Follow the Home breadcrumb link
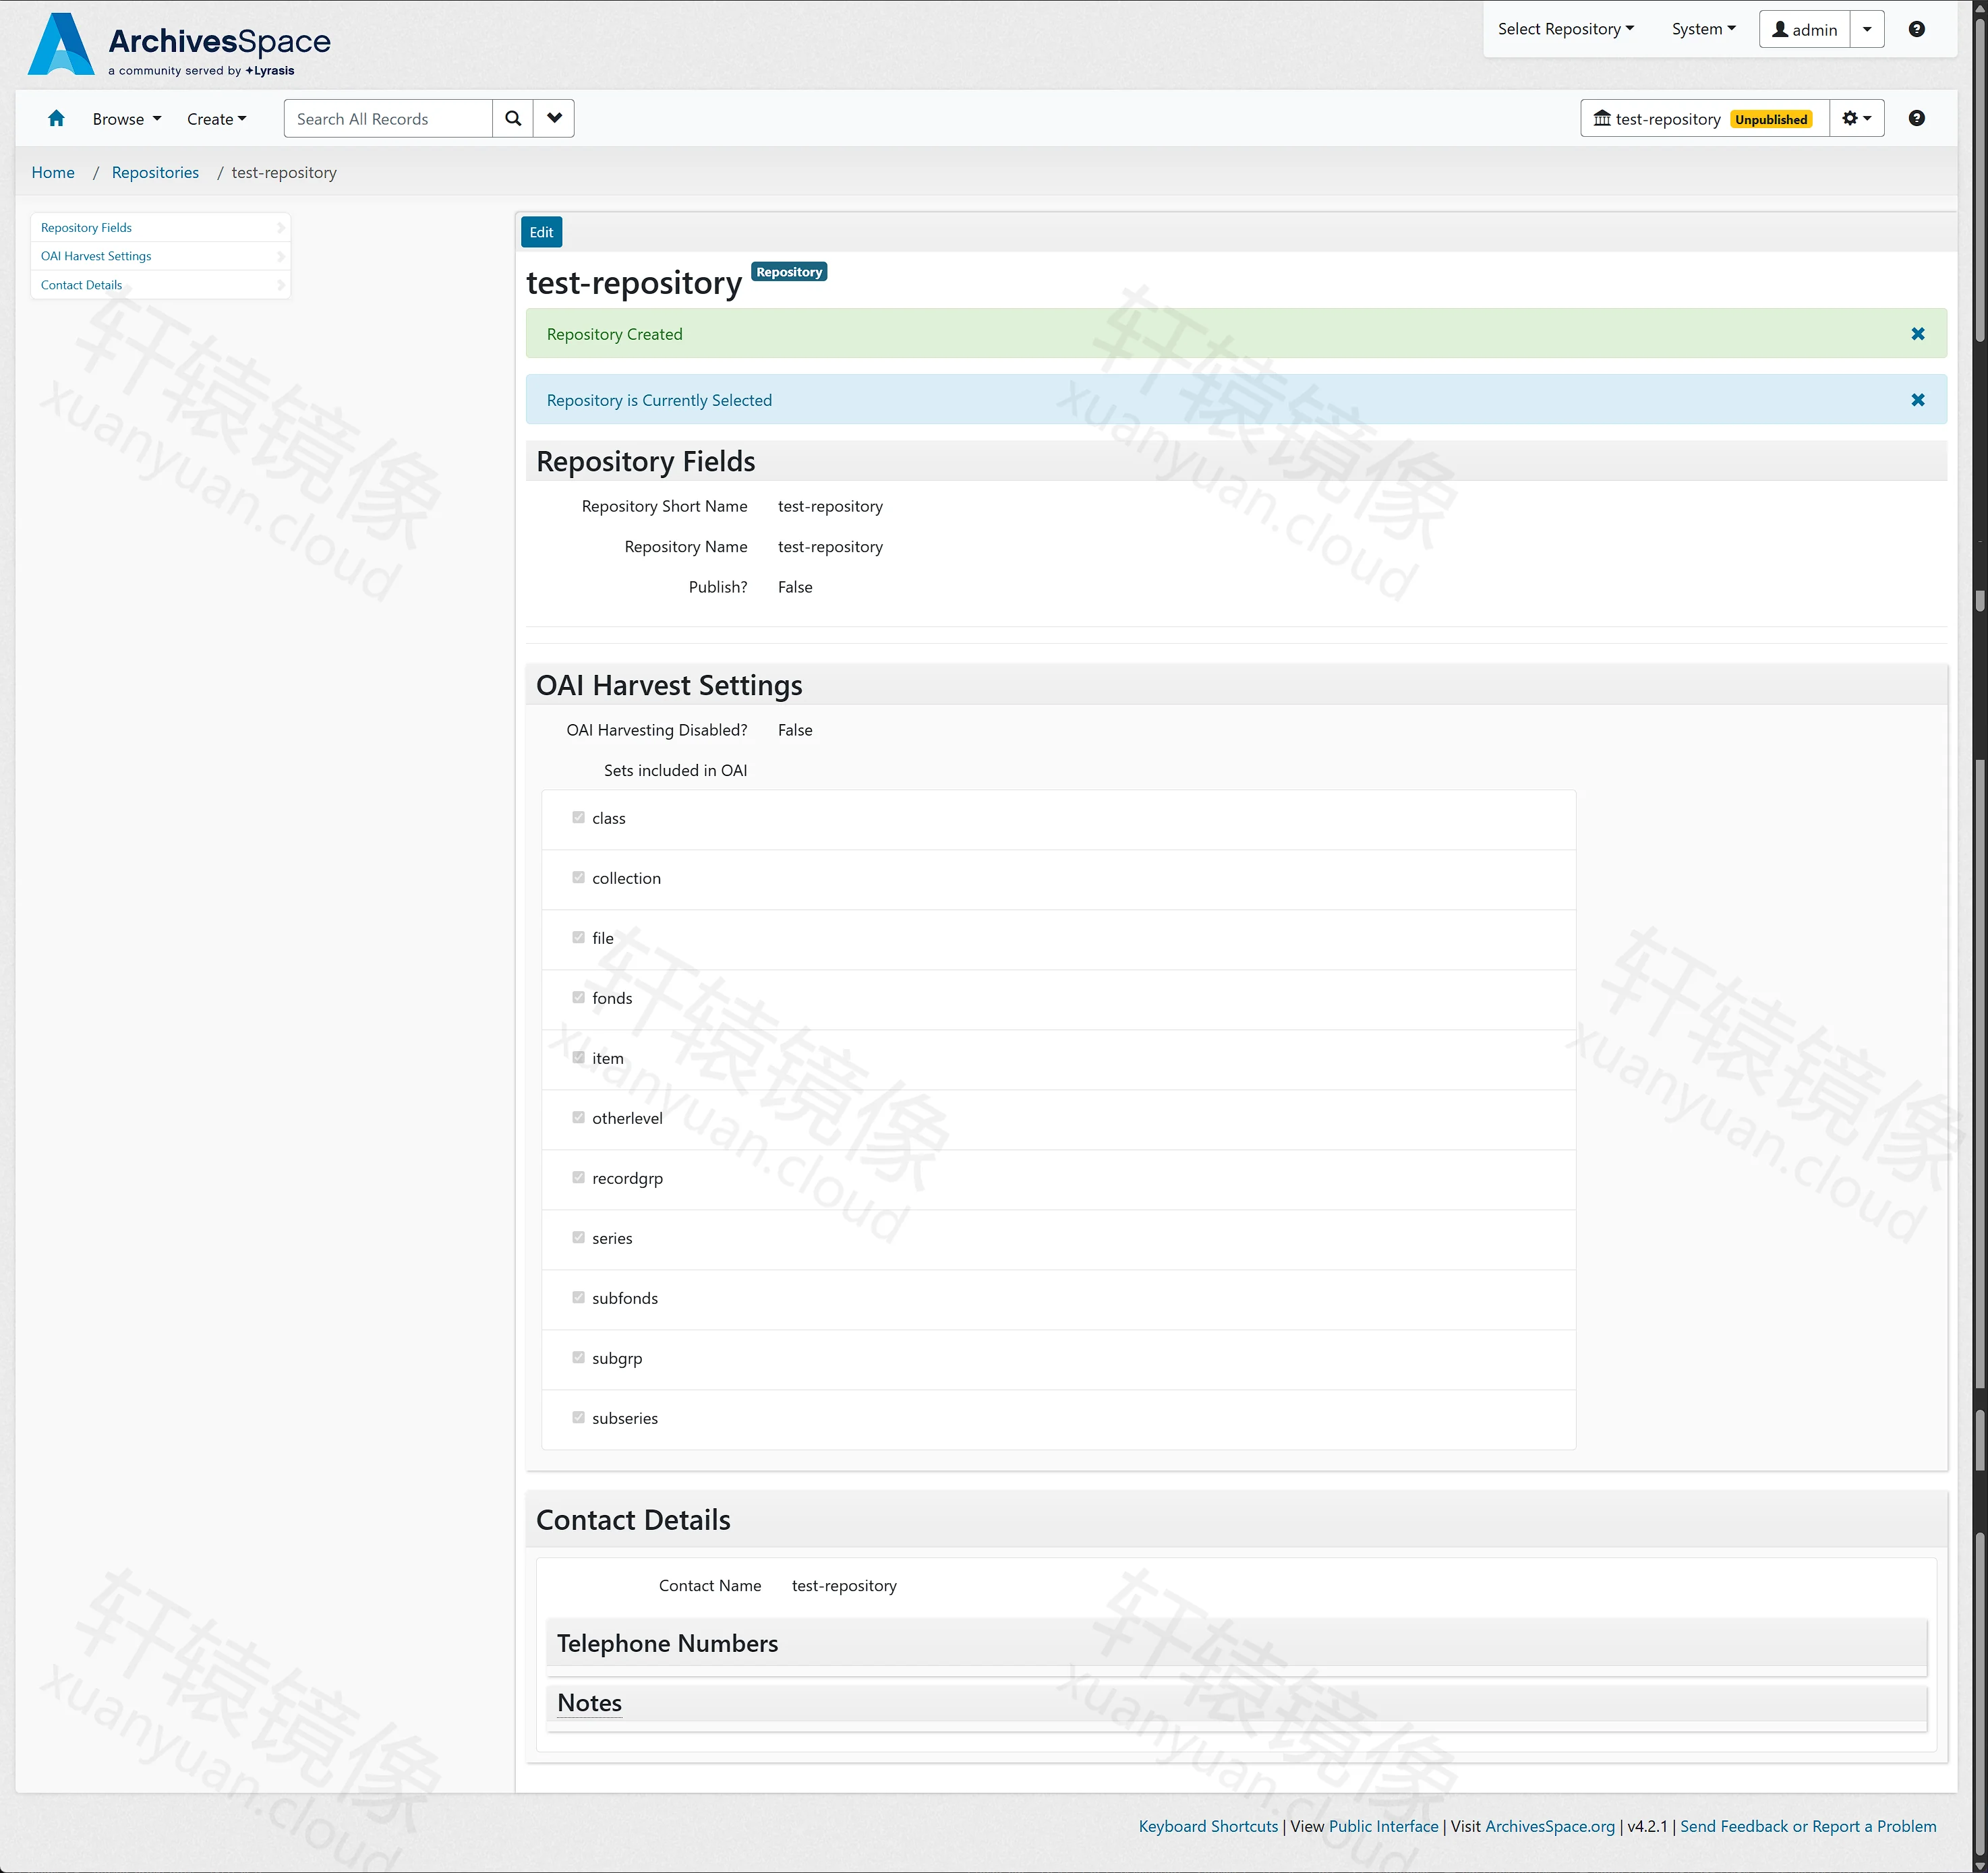Image resolution: width=1988 pixels, height=1873 pixels. point(53,173)
